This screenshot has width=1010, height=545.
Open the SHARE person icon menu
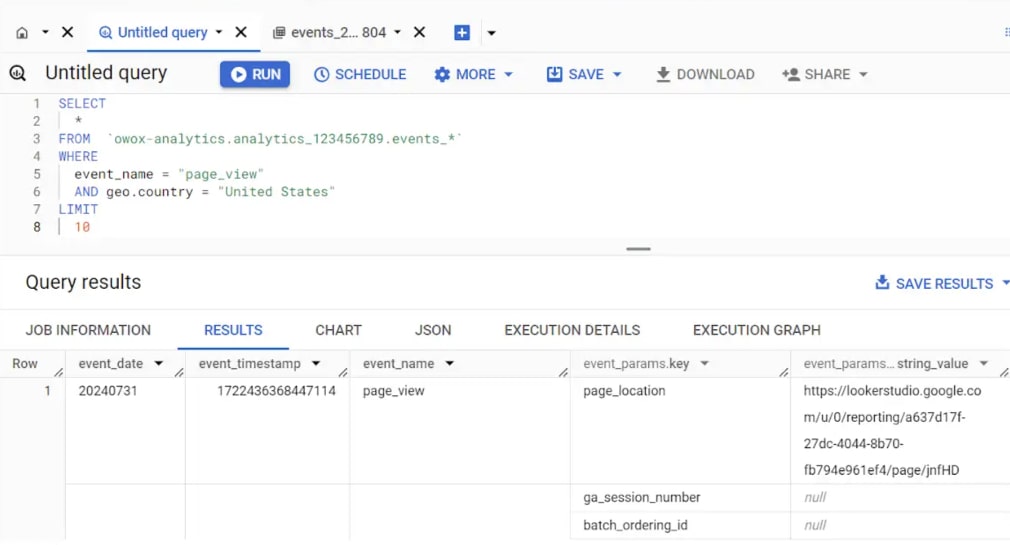pyautogui.click(x=790, y=74)
